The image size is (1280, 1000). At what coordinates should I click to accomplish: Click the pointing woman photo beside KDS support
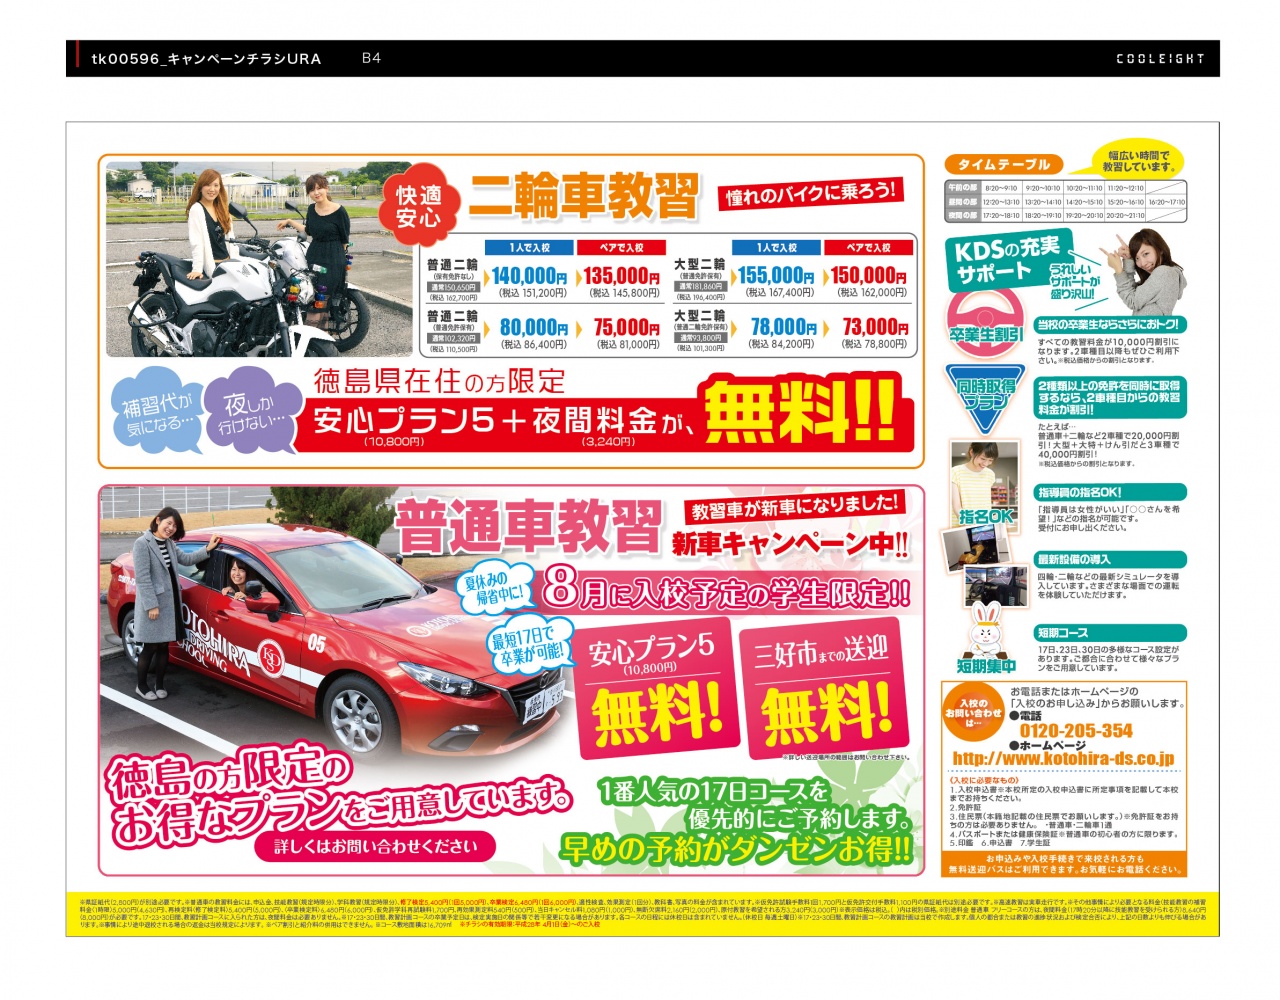pos(1143,270)
